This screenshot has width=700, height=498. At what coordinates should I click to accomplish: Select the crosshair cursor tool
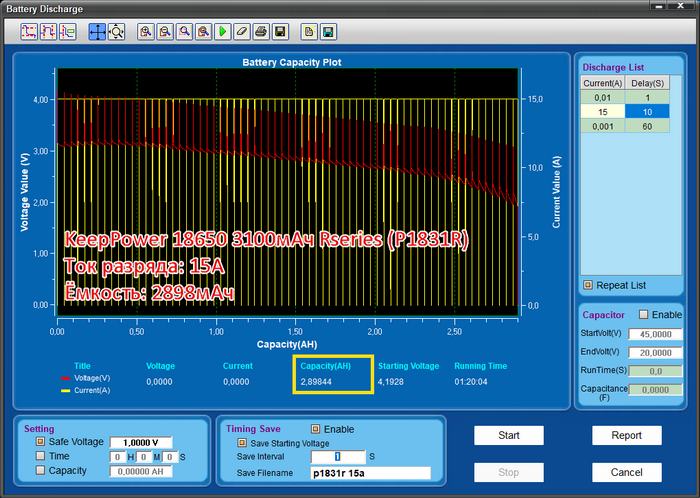point(97,32)
